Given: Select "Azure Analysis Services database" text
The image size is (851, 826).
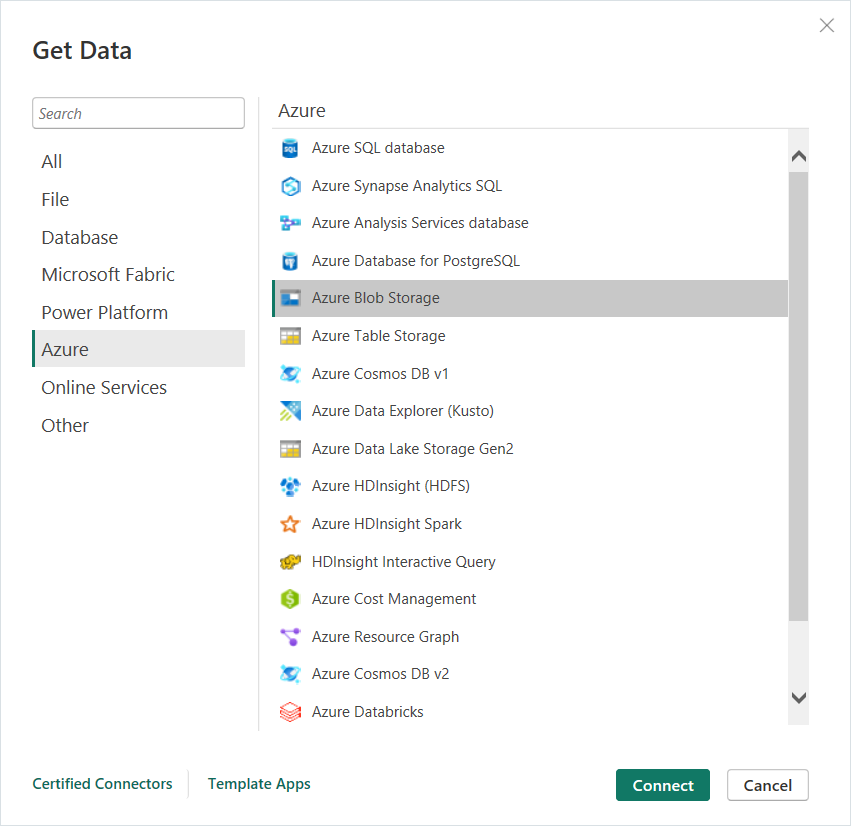Looking at the screenshot, I should [420, 223].
